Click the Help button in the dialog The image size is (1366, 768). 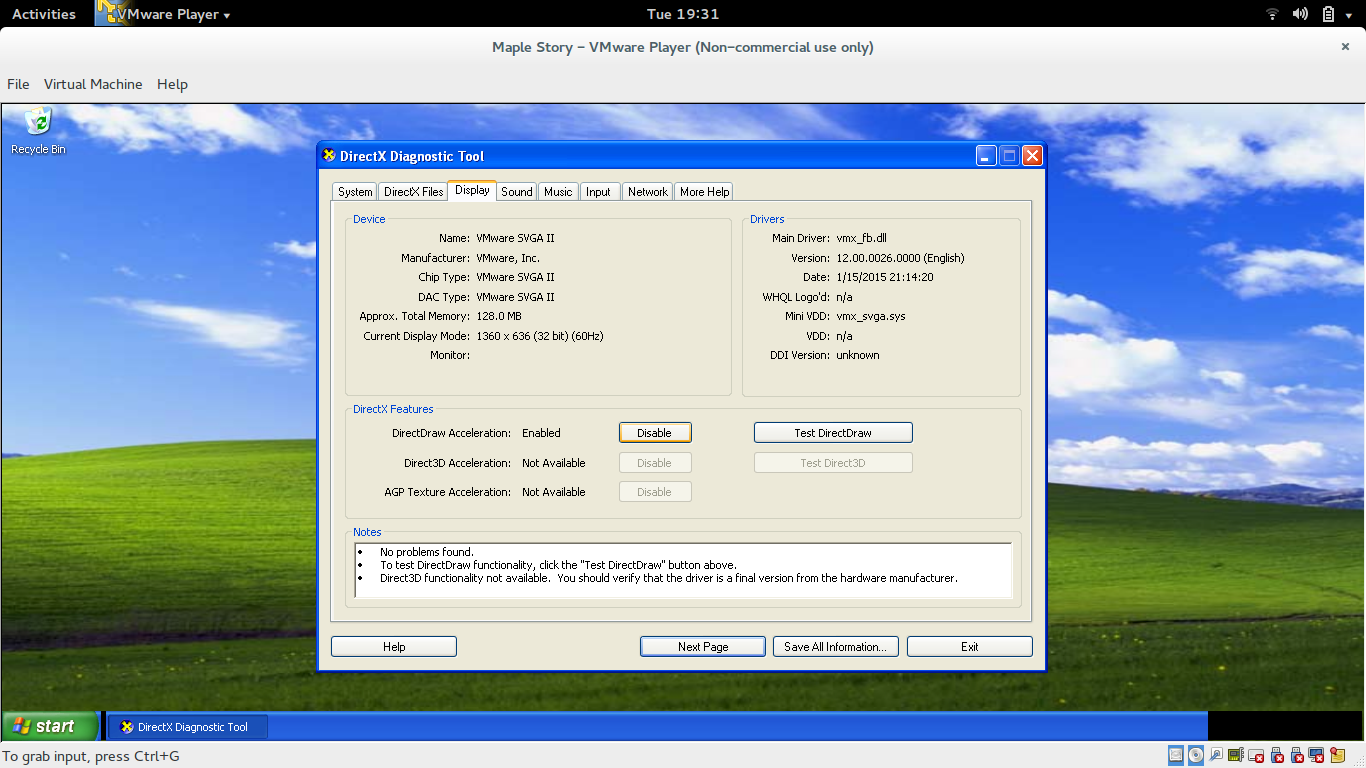394,647
